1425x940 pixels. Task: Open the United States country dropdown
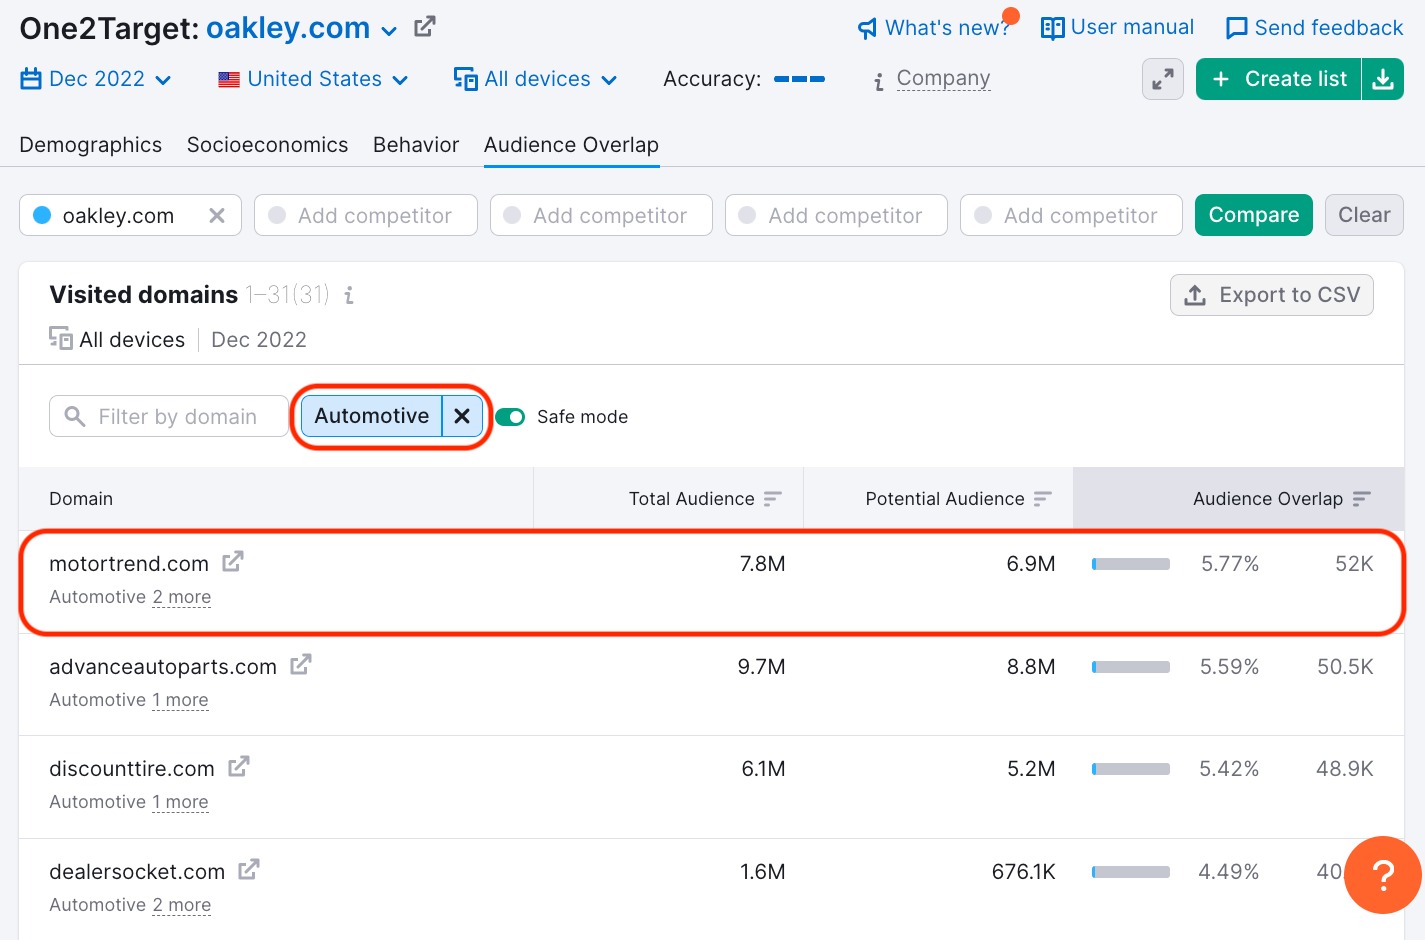[x=313, y=79]
